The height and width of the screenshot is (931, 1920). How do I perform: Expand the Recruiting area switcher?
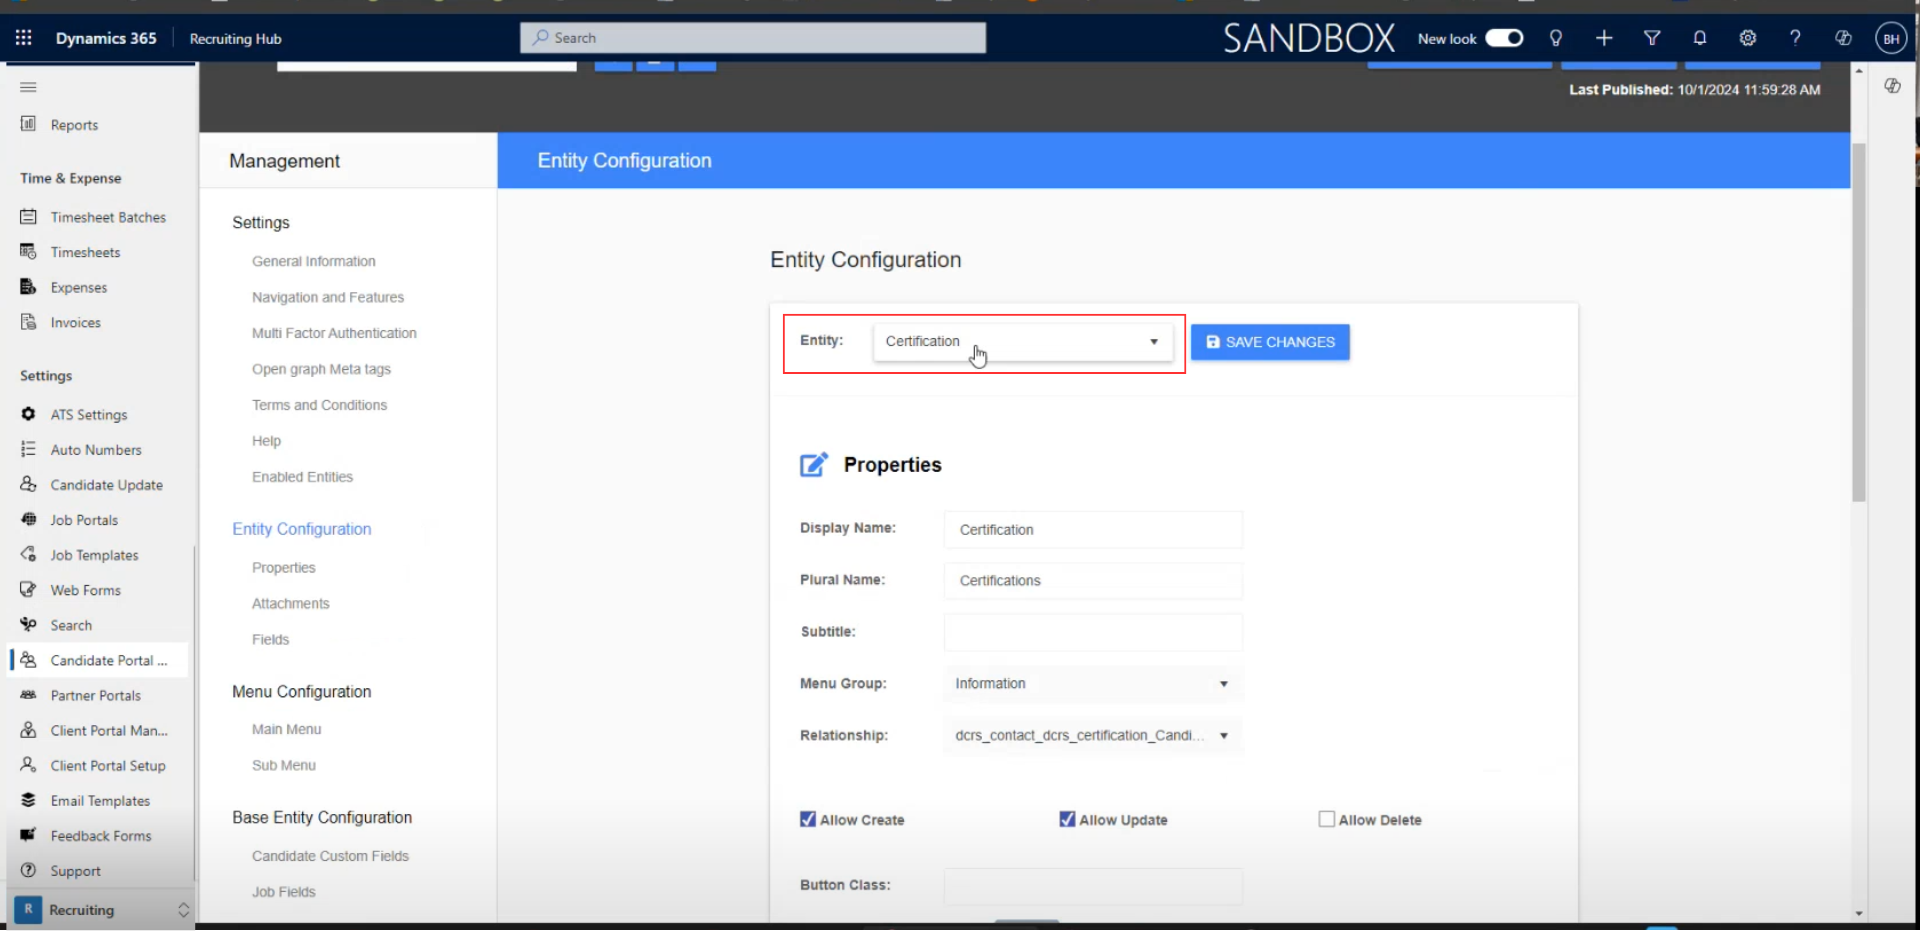pyautogui.click(x=100, y=910)
